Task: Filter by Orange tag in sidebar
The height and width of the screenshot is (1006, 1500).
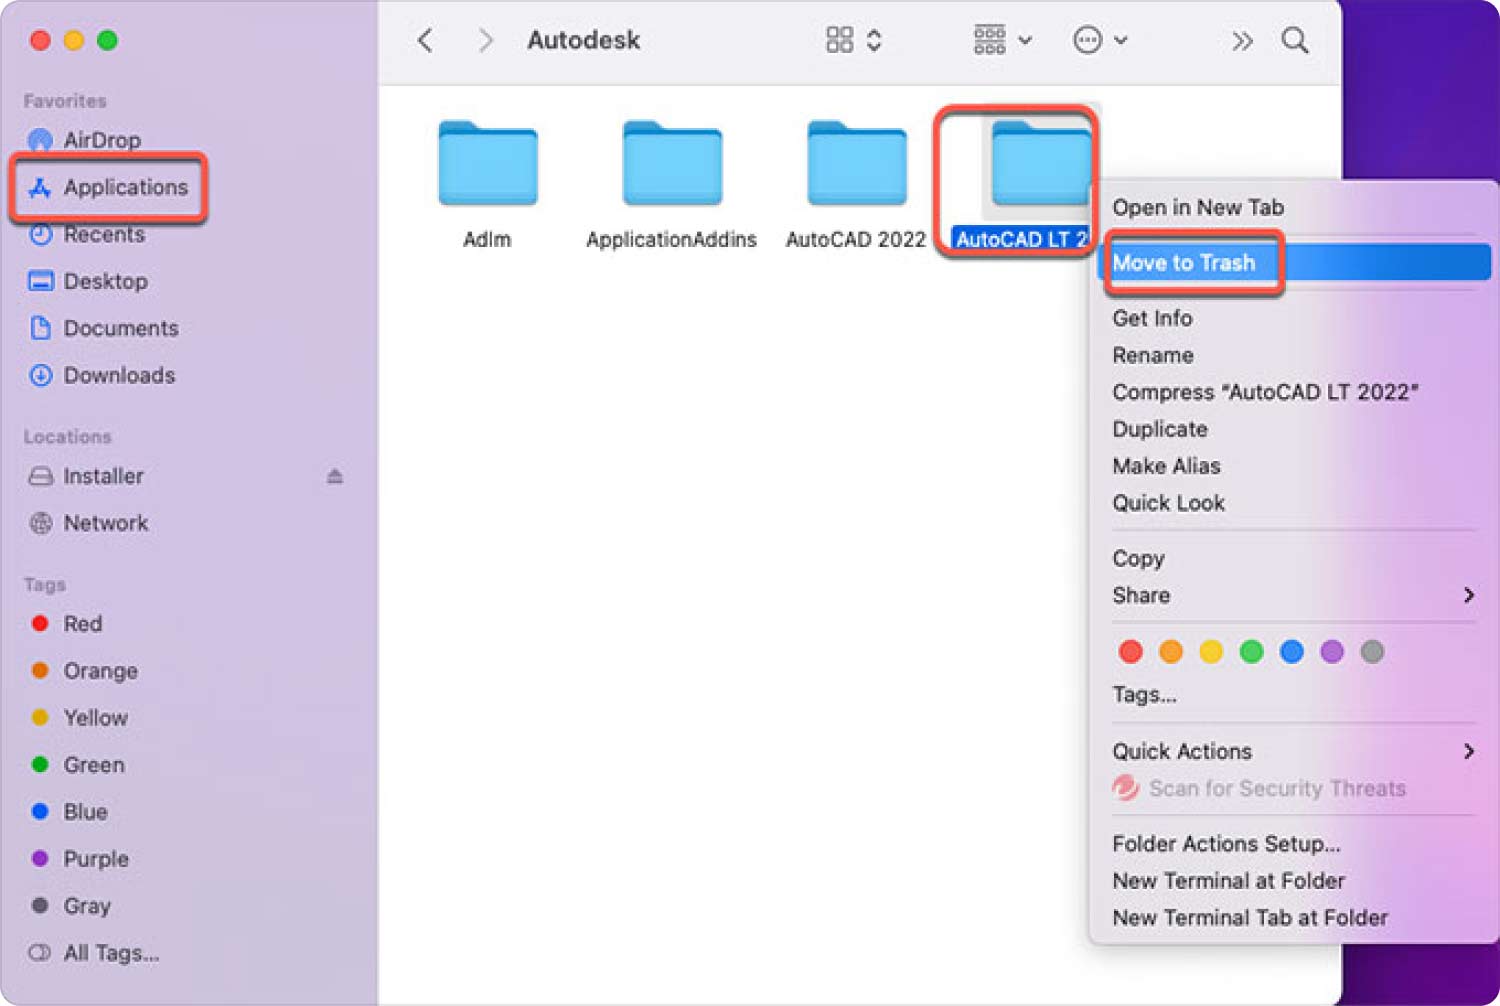Action: click(x=85, y=671)
